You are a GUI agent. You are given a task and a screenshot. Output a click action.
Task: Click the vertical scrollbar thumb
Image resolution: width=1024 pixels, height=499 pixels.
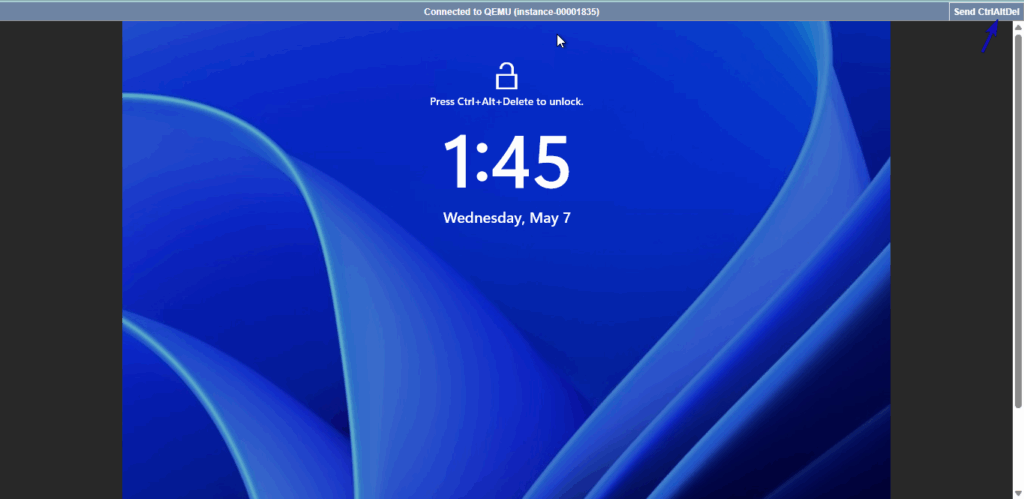(1018, 221)
